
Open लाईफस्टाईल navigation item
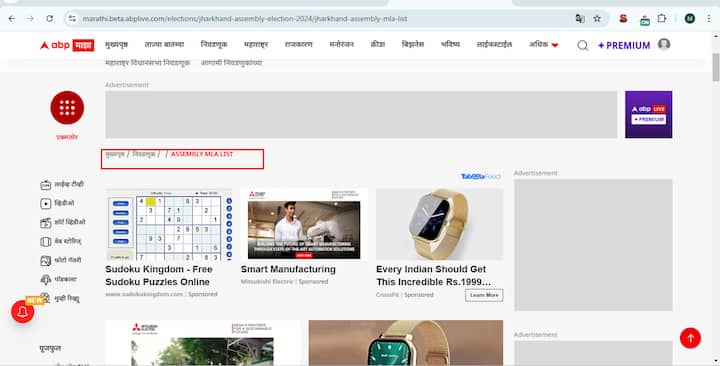(494, 45)
